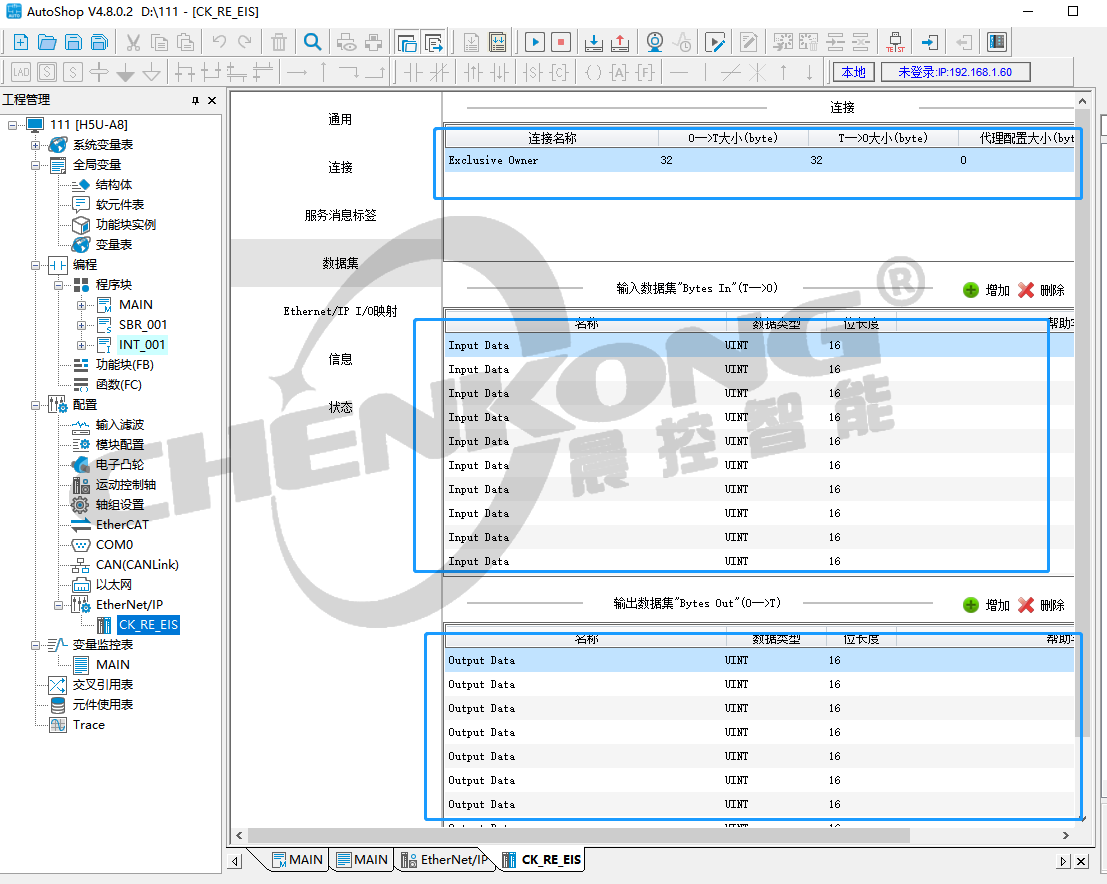
Task: Open the Ethernet/IP I/O映射 section
Action: click(x=340, y=311)
